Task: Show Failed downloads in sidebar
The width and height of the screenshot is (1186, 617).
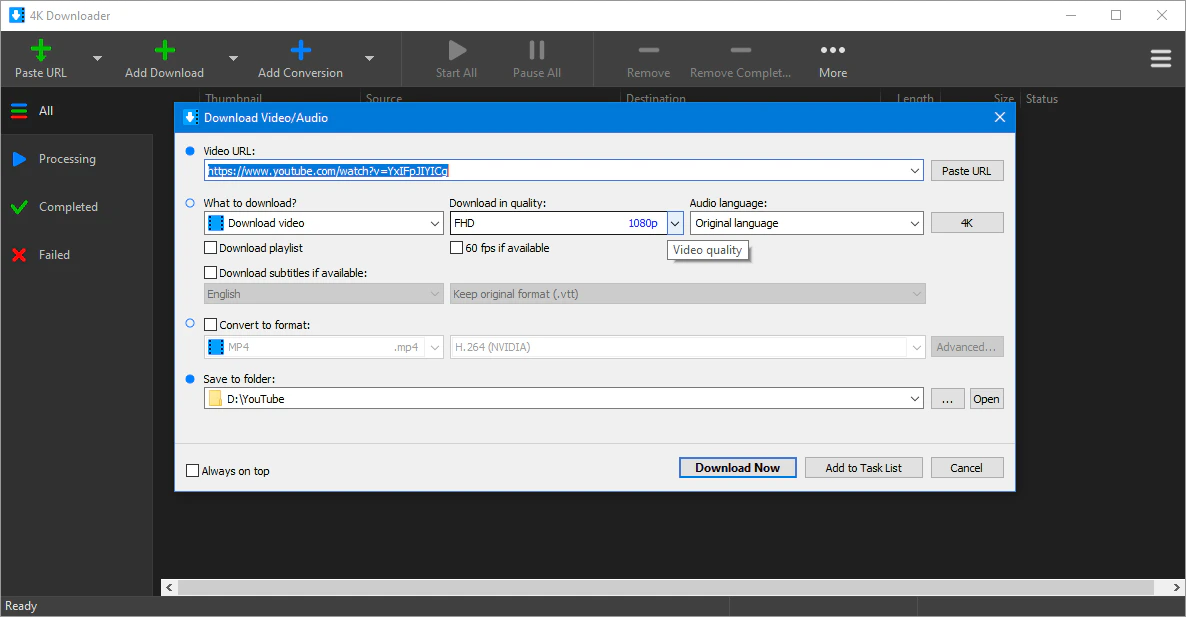Action: (54, 255)
